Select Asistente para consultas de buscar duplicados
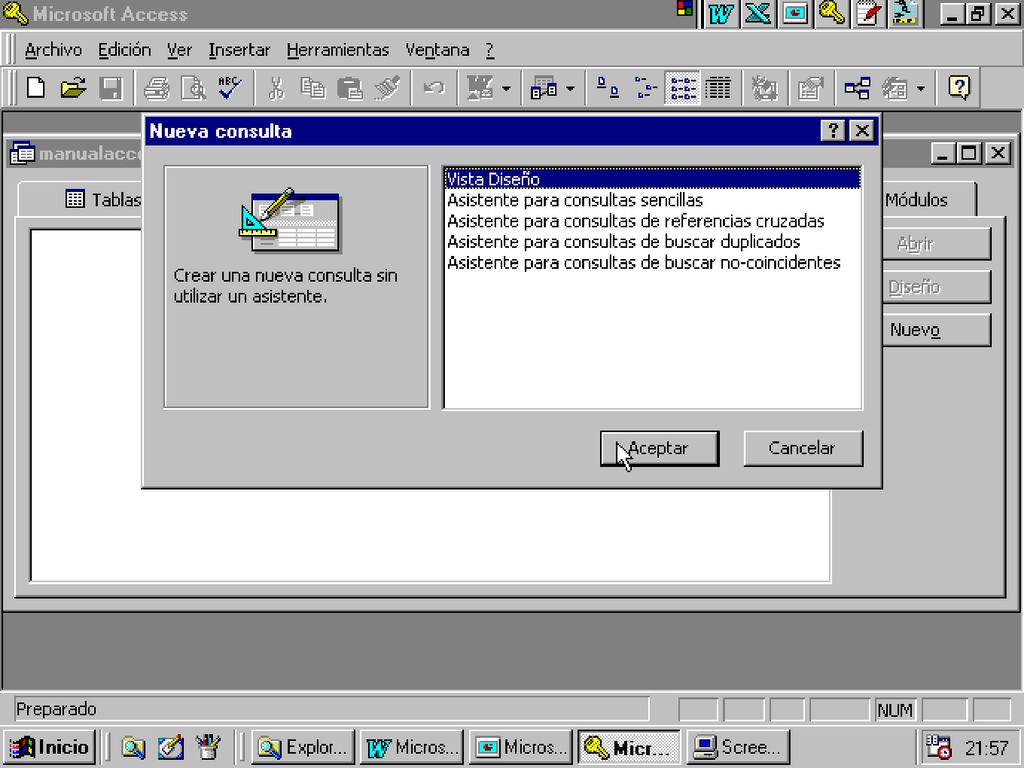The height and width of the screenshot is (768, 1024). coord(652,242)
